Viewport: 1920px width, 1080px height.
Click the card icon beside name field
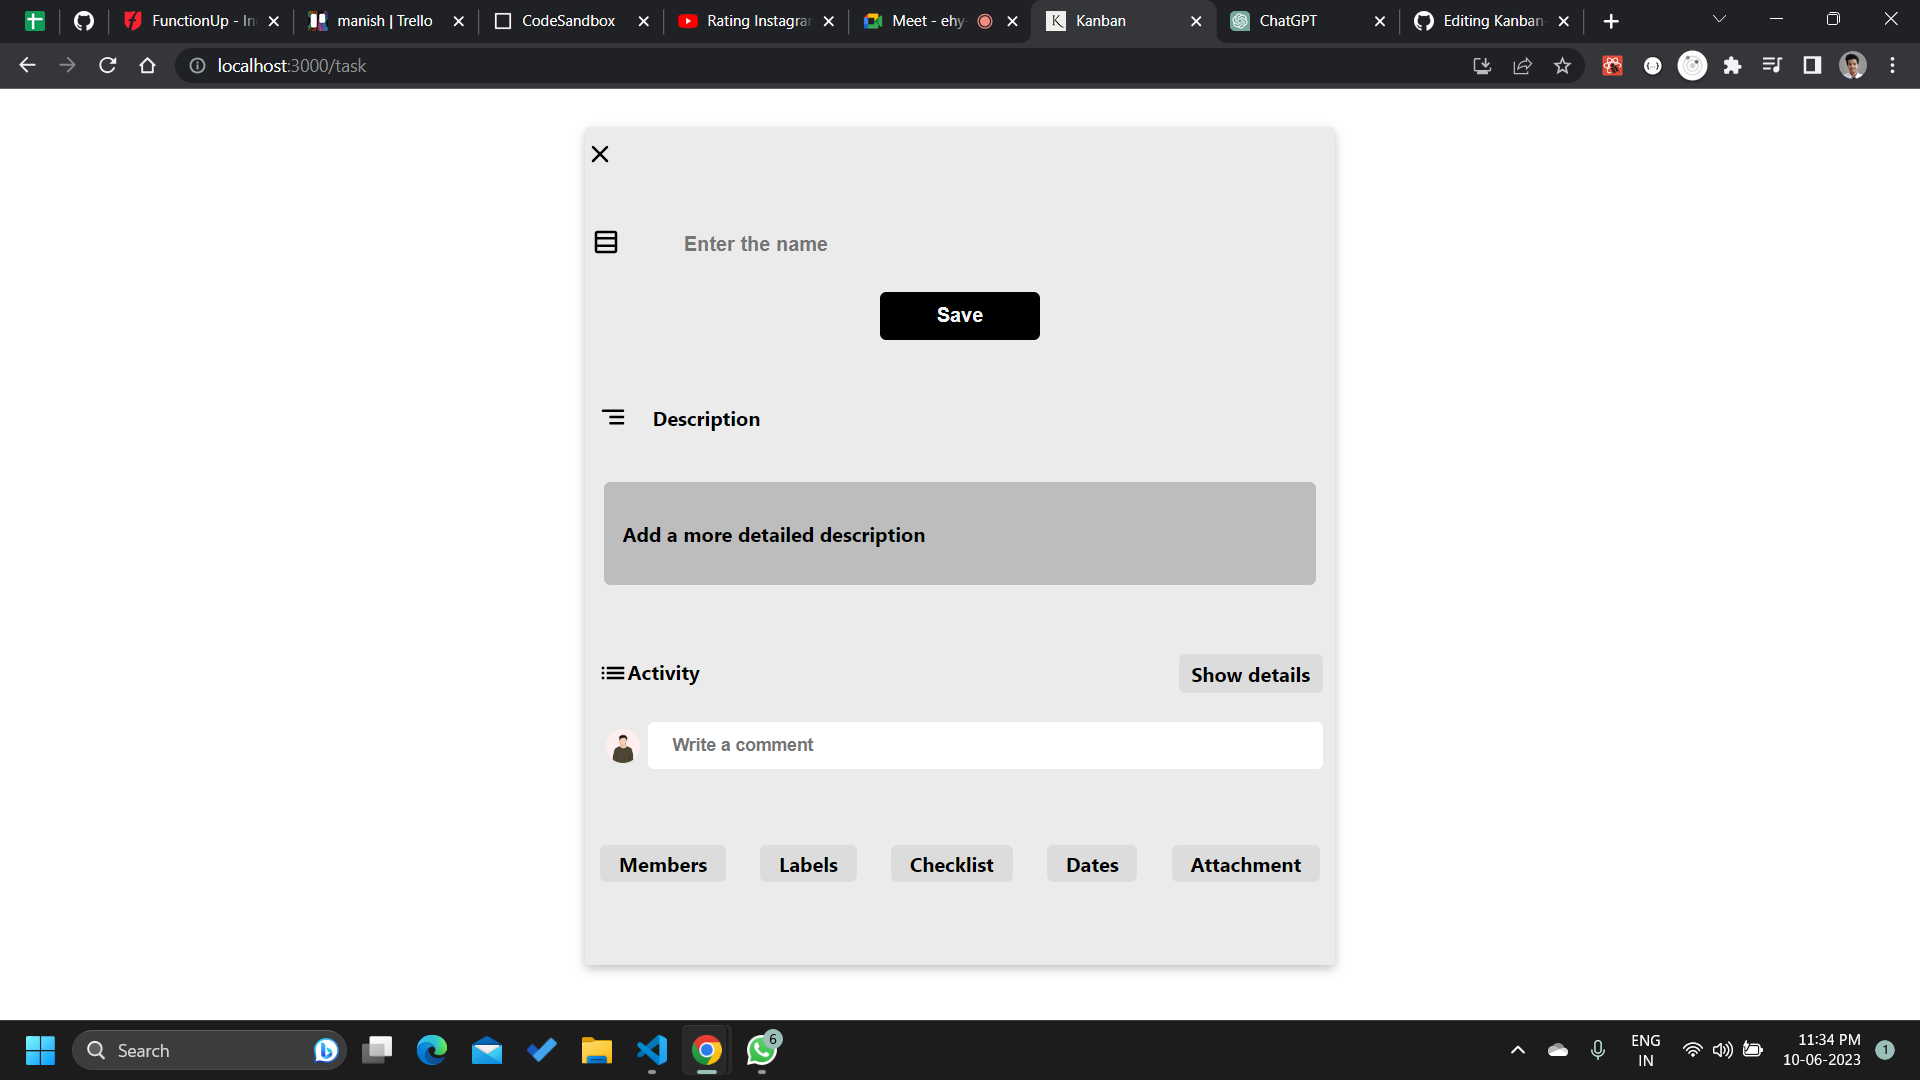(x=606, y=241)
